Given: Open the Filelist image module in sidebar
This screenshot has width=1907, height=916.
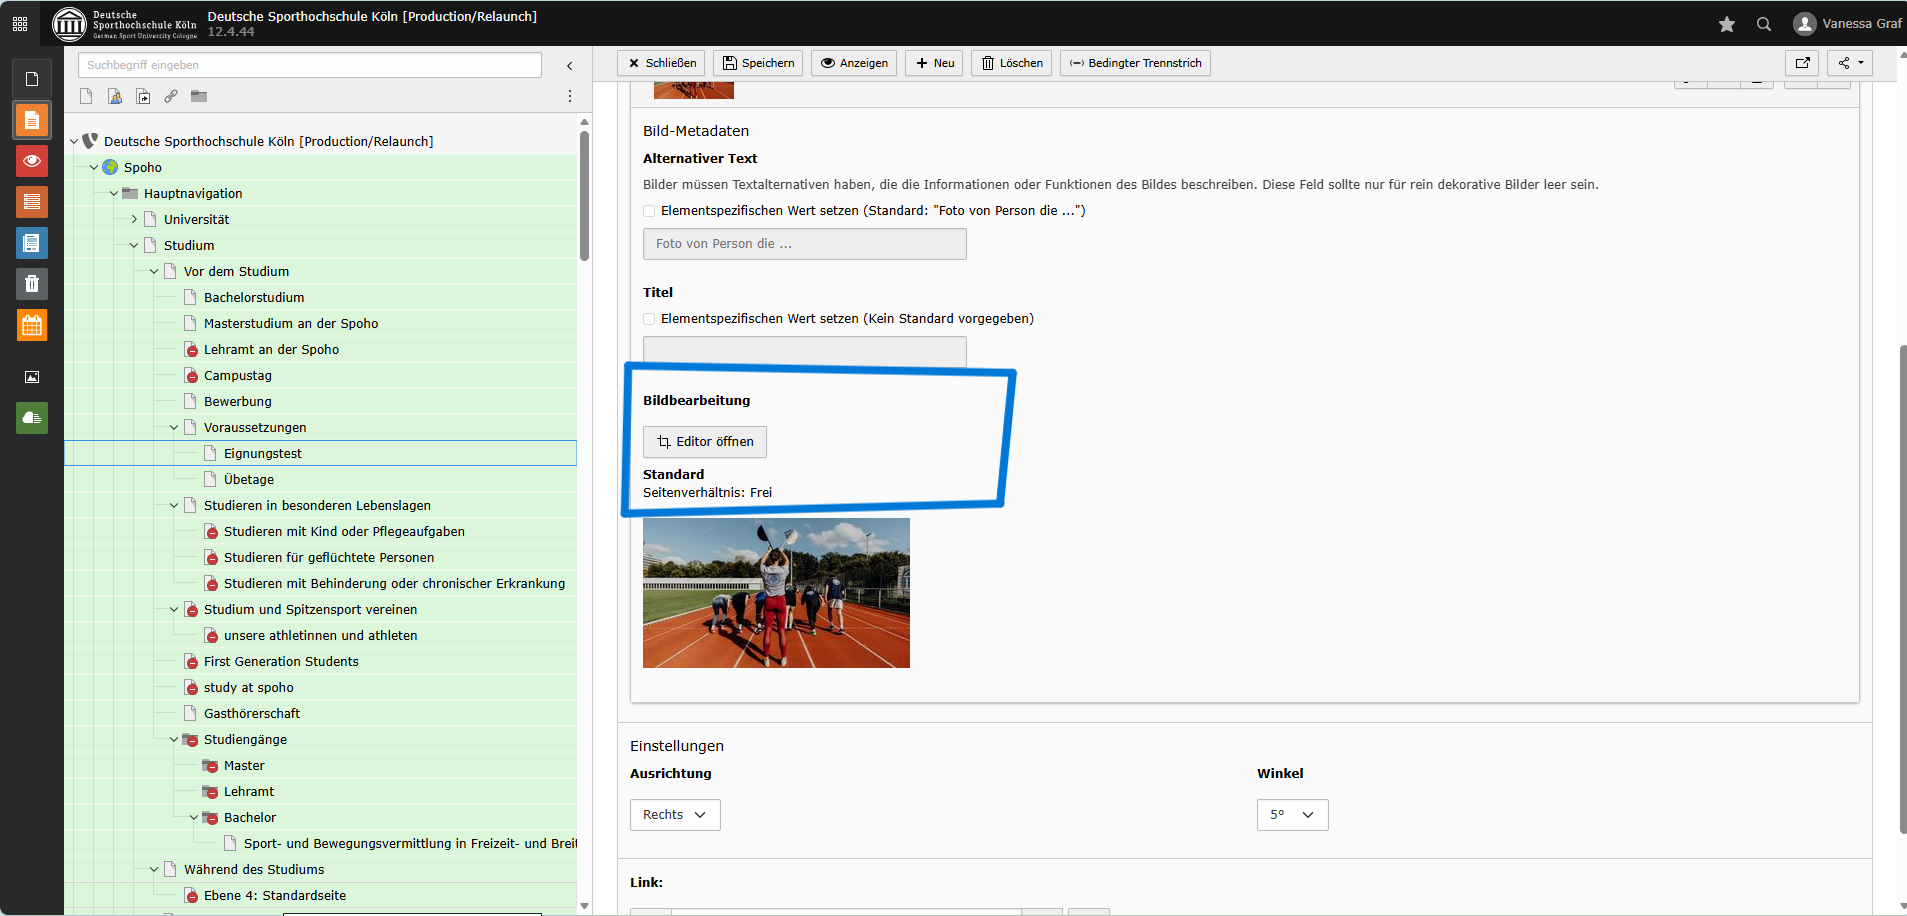Looking at the screenshot, I should click(x=32, y=377).
